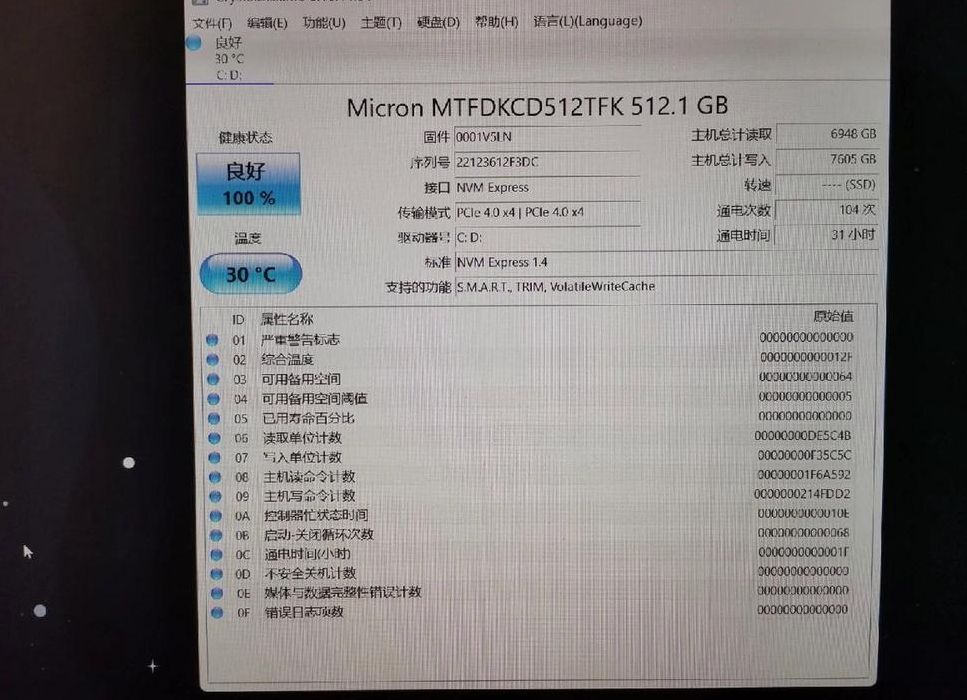The width and height of the screenshot is (967, 700).
Task: Click the 30 °C temperature button
Action: coord(251,274)
